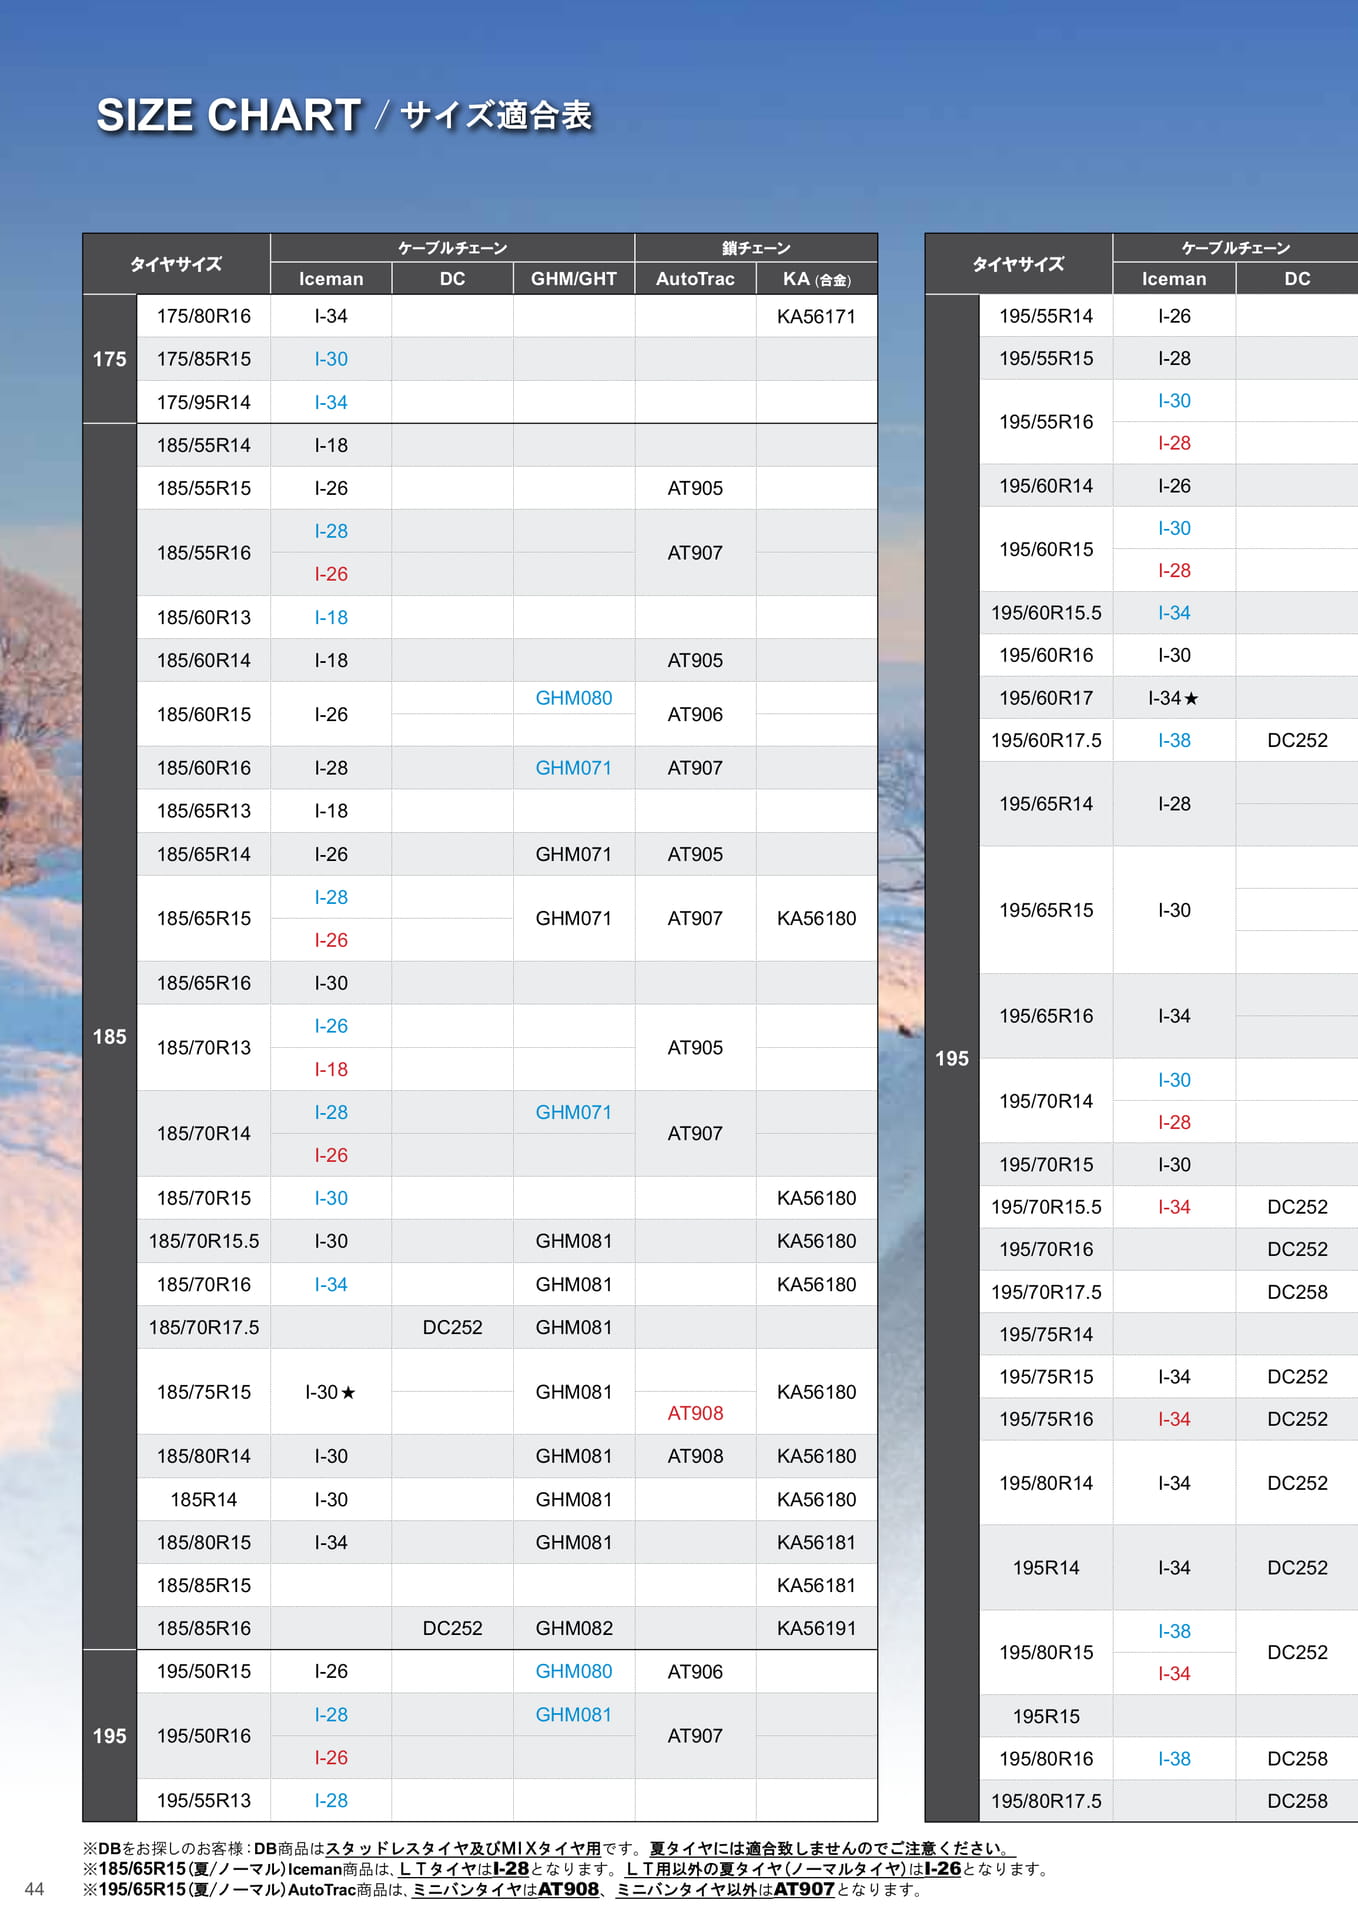Click tire size "175/95R14"
Viewport: 1358px width, 1920px height.
tap(204, 402)
